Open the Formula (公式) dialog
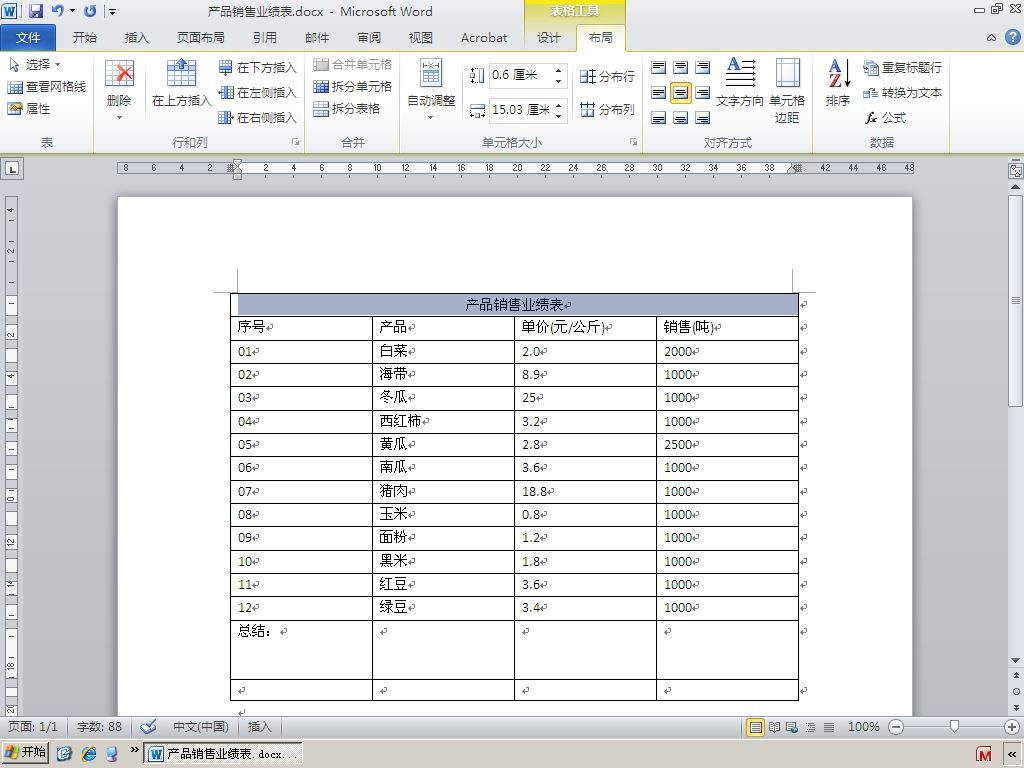1024x768 pixels. [x=885, y=118]
